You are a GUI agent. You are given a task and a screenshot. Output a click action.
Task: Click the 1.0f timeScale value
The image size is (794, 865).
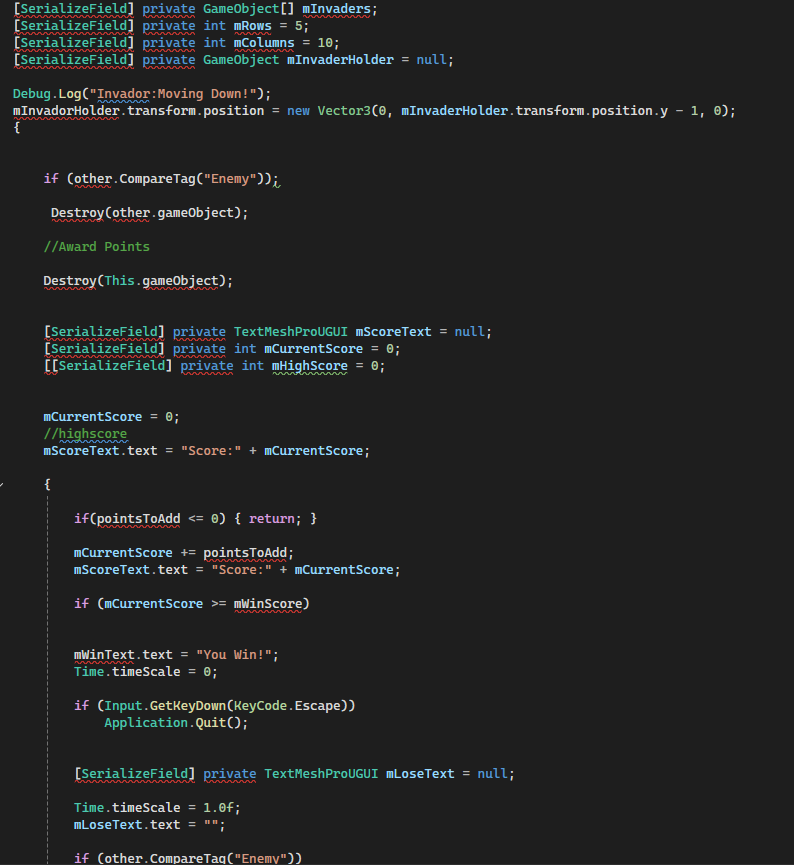click(x=218, y=808)
